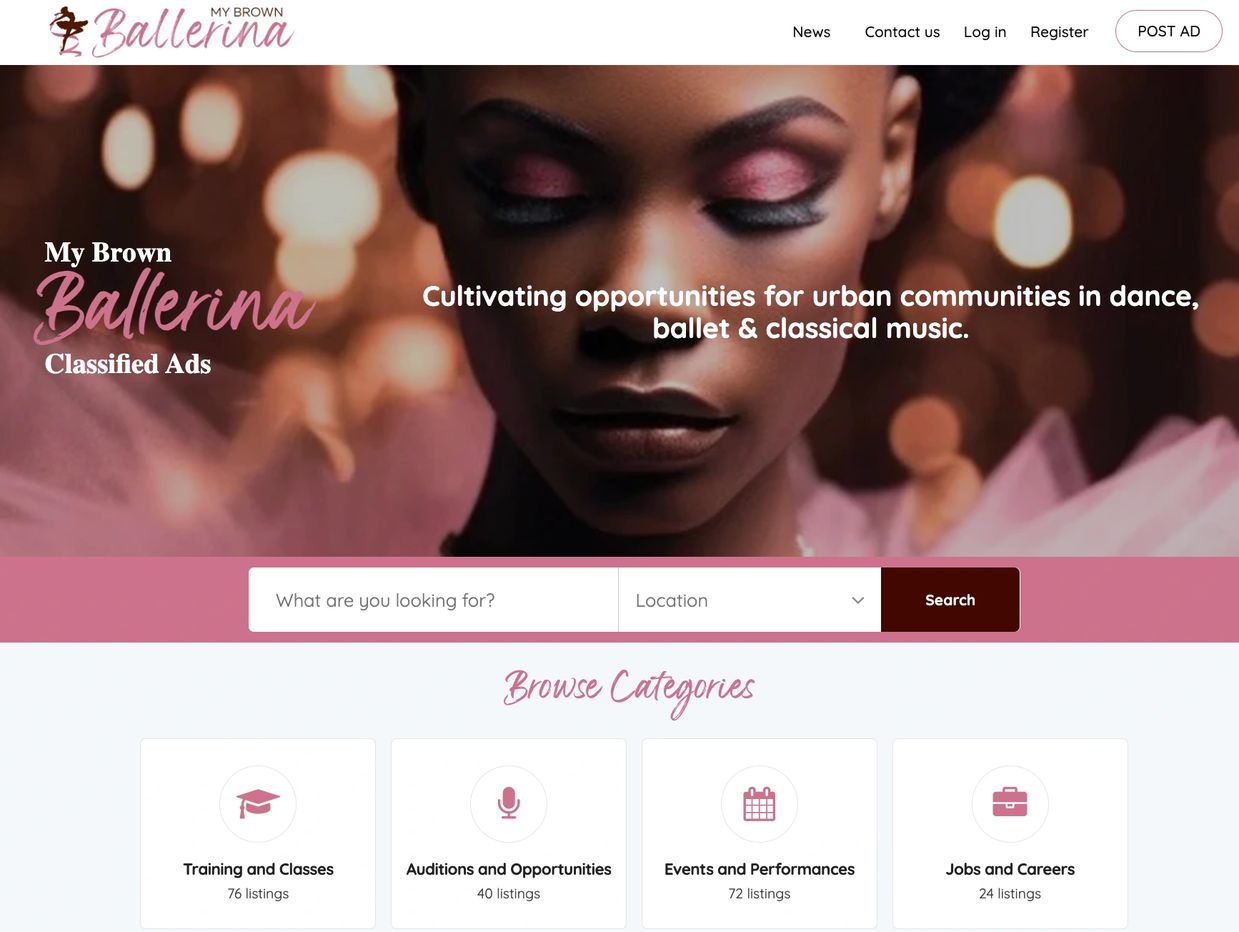Click the Location dropdown chevron arrow
The height and width of the screenshot is (932, 1239).
tap(858, 600)
